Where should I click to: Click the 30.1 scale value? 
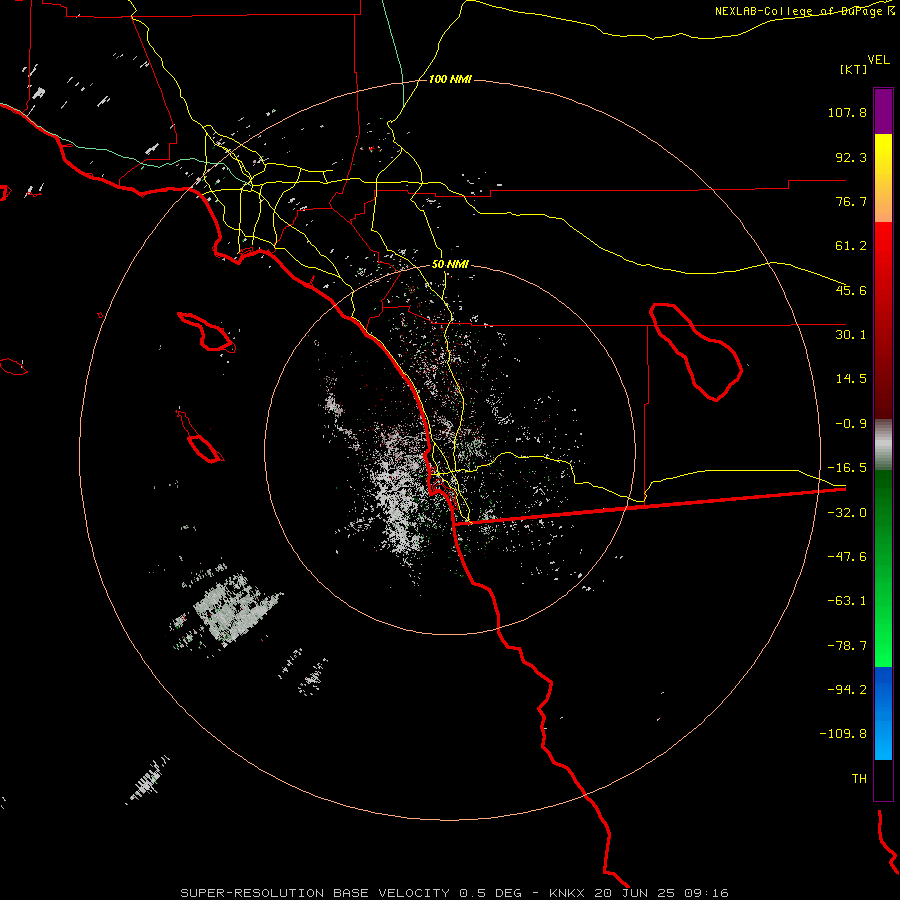(x=851, y=335)
